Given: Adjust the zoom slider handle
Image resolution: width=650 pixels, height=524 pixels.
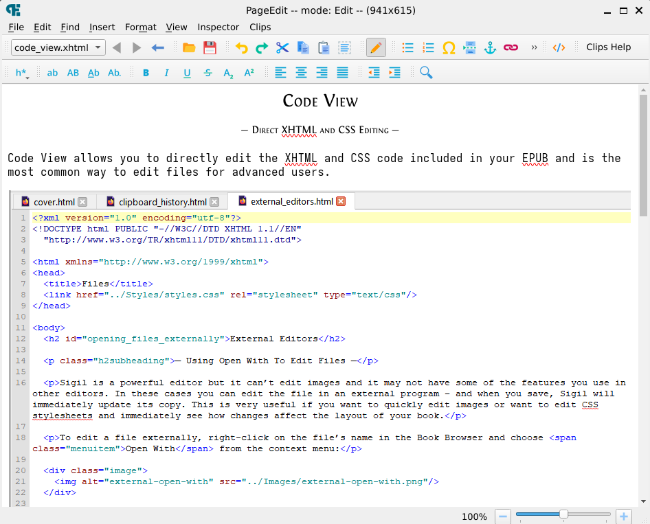Looking at the screenshot, I should pos(563,516).
